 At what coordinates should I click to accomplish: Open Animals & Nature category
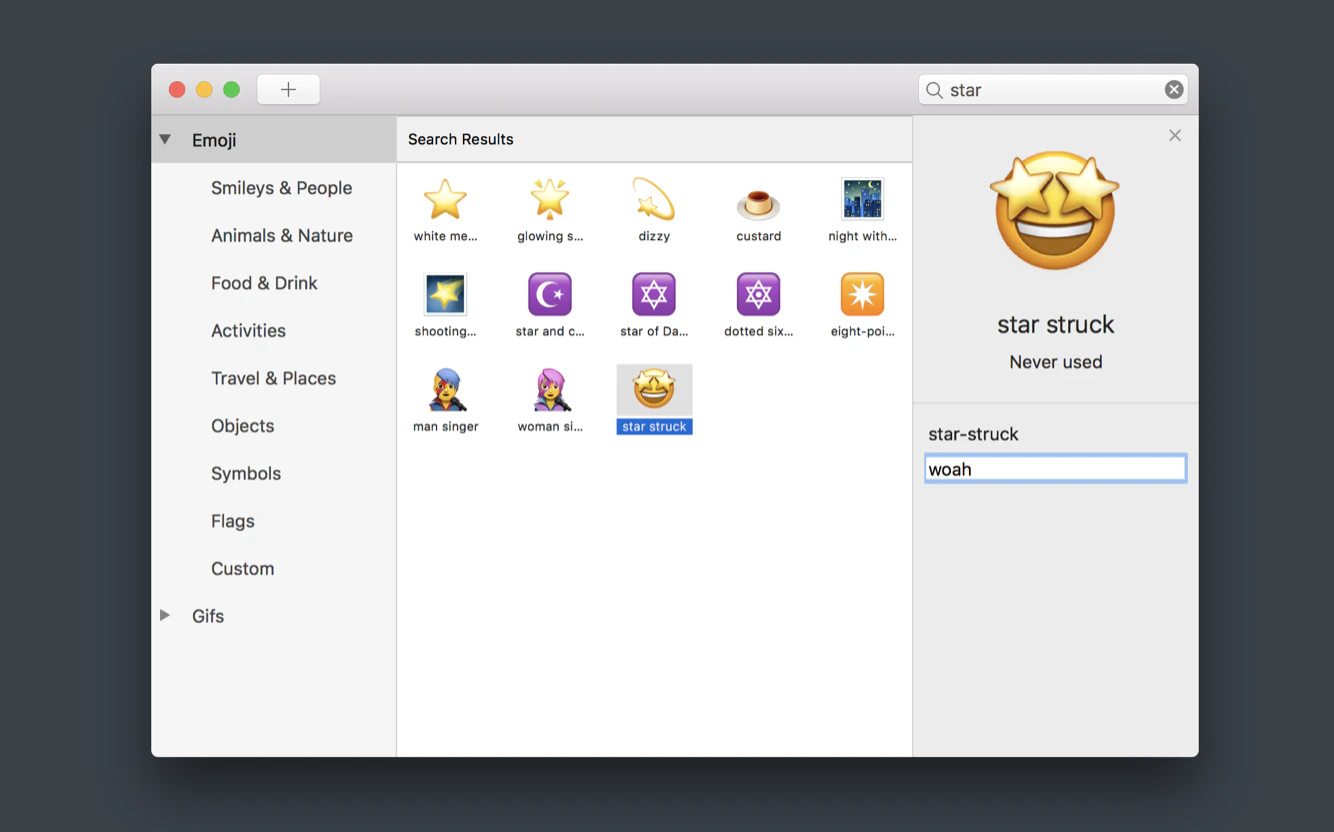pos(281,236)
